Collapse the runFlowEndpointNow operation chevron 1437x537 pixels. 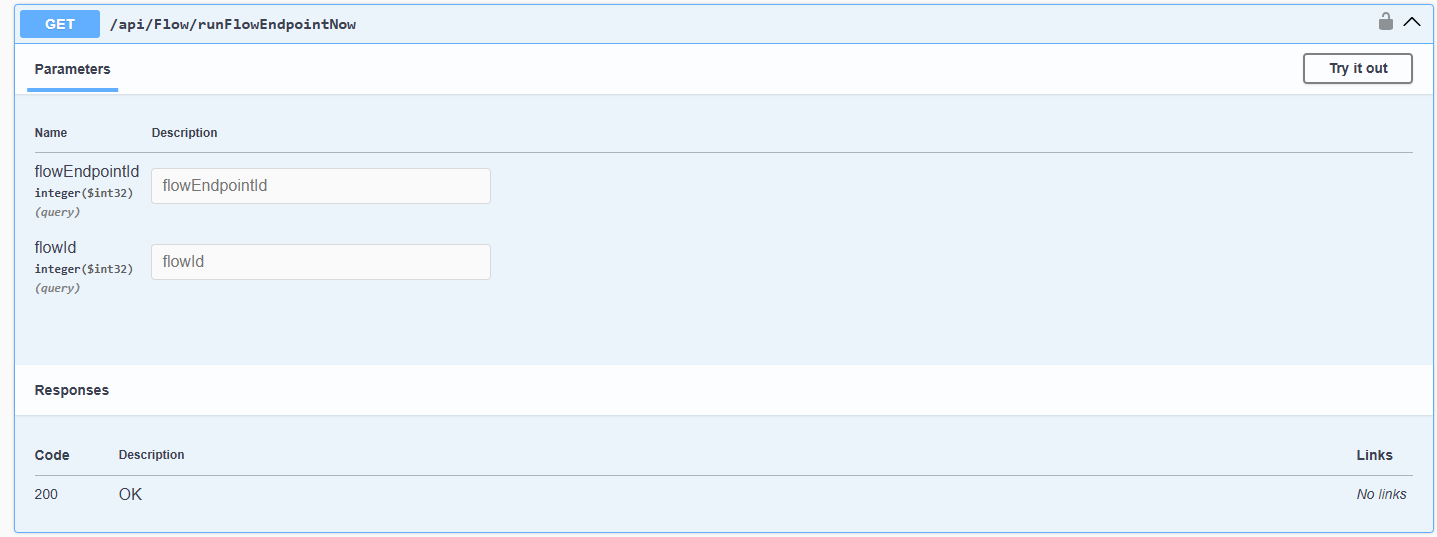click(x=1412, y=21)
